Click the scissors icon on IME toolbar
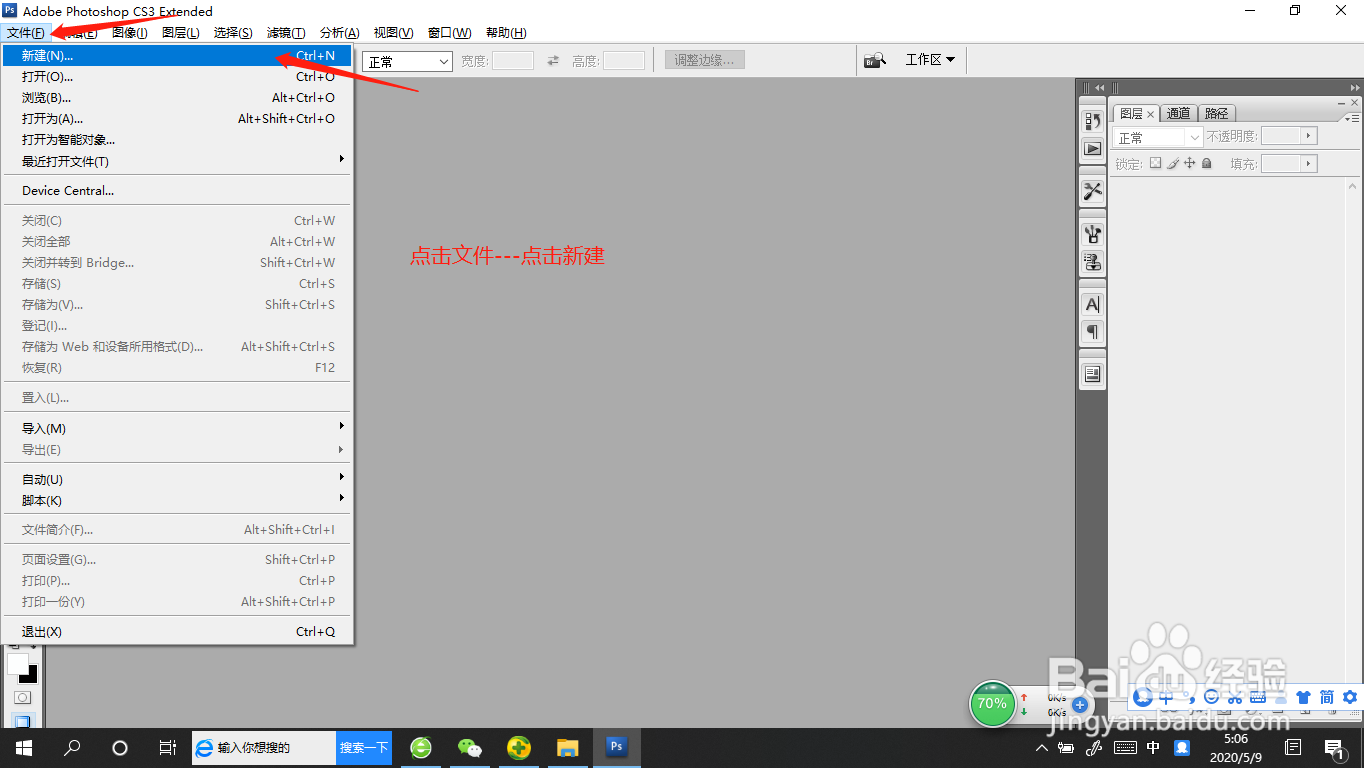 1235,697
